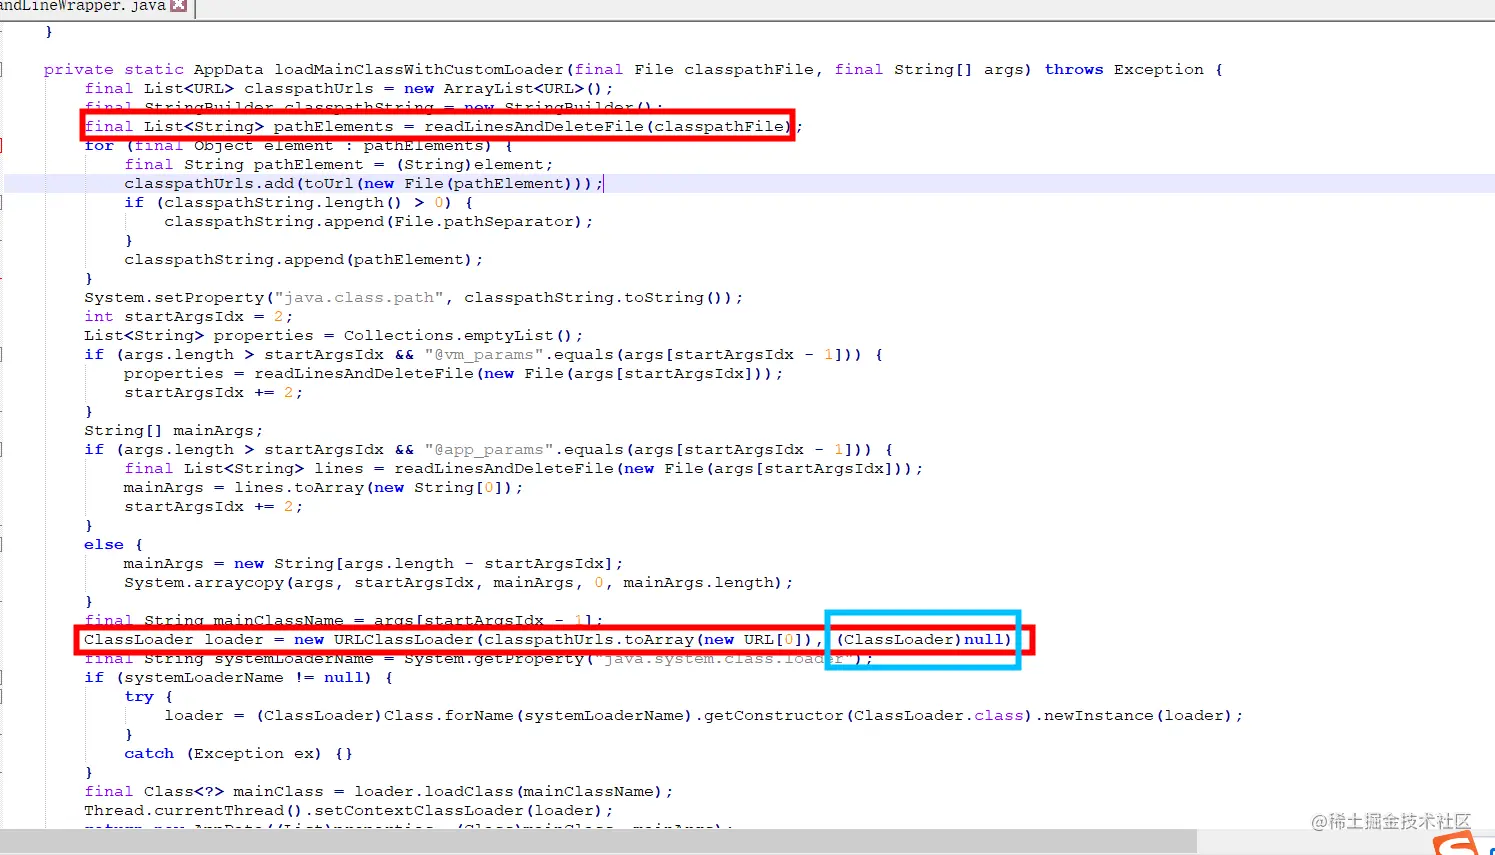Collapse the try block using its gutter marker
The image size is (1495, 855).
(4, 696)
